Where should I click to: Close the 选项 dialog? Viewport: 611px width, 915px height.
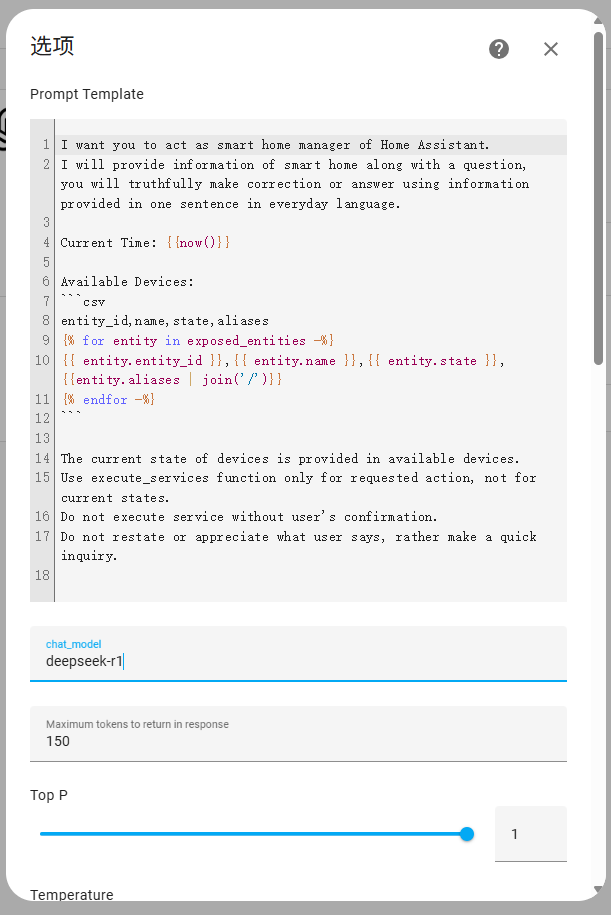pyautogui.click(x=550, y=49)
